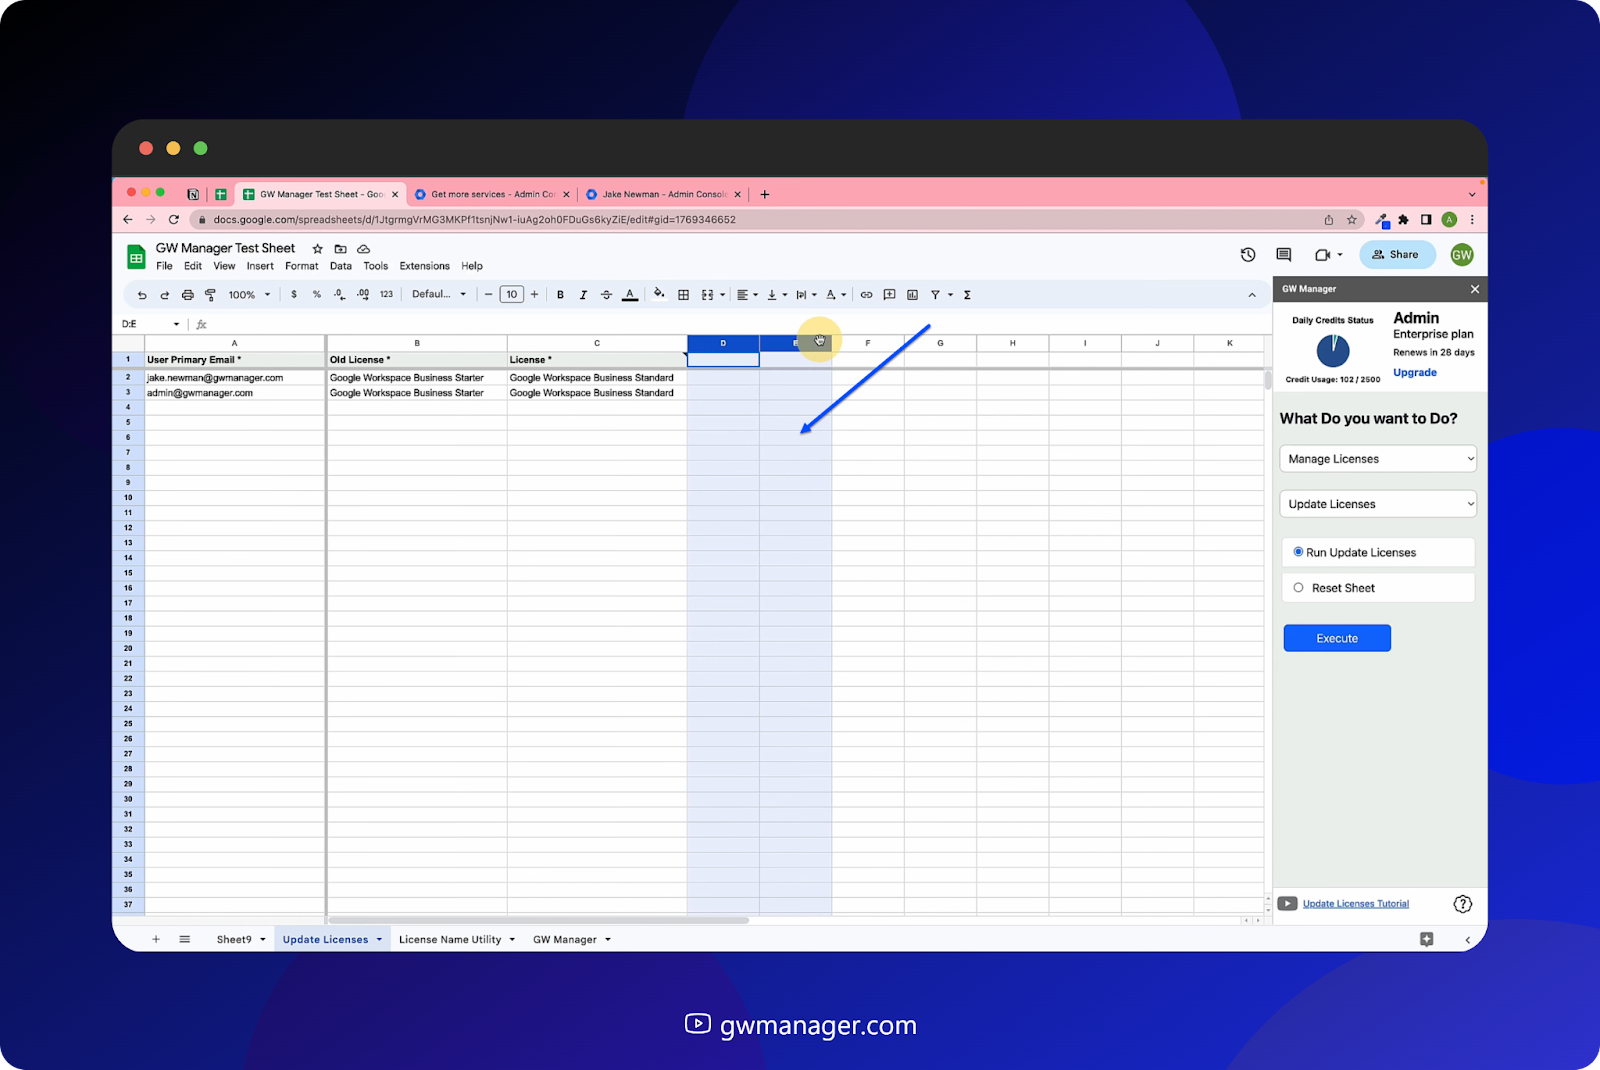Open the Get more services browser tab

coord(492,195)
